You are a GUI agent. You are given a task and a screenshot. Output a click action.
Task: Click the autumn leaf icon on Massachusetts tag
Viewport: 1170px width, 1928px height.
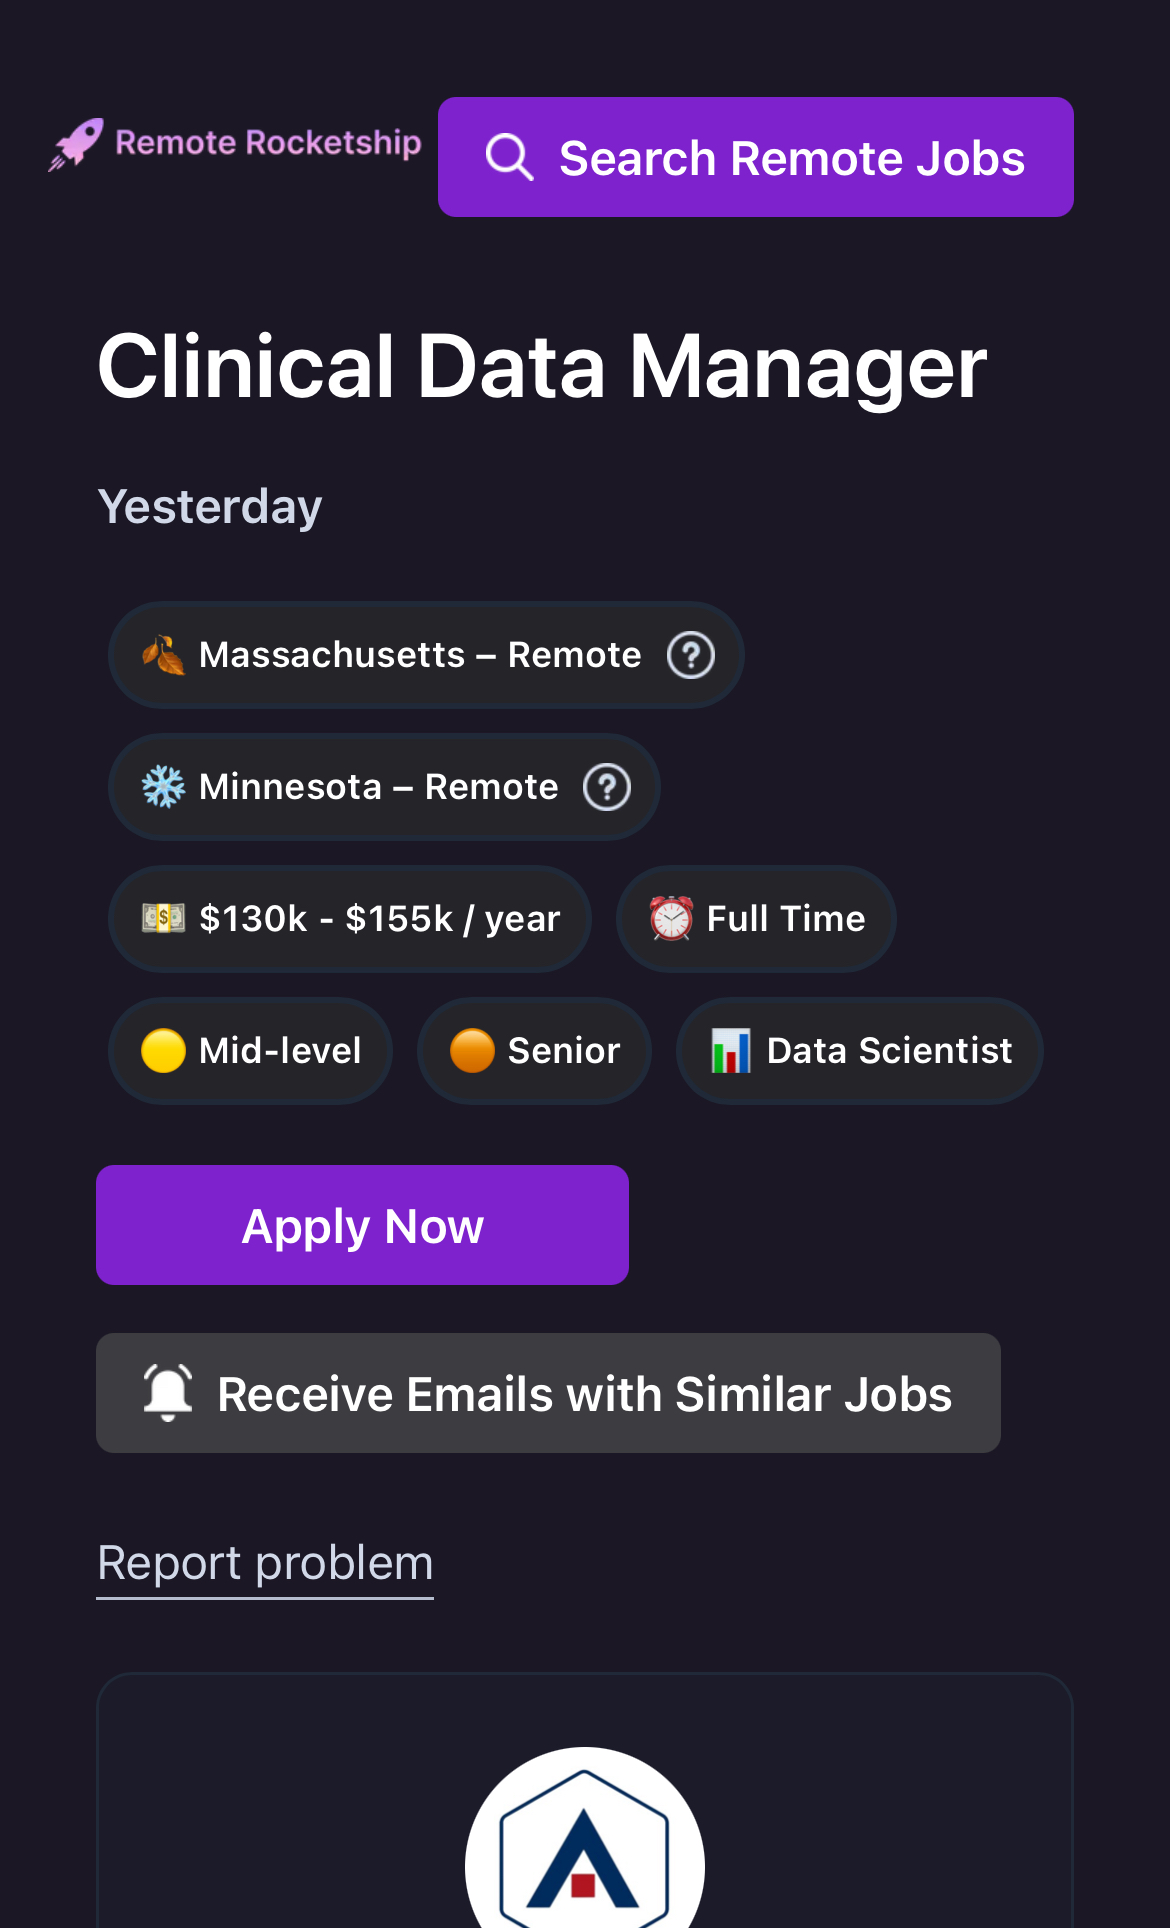(163, 655)
